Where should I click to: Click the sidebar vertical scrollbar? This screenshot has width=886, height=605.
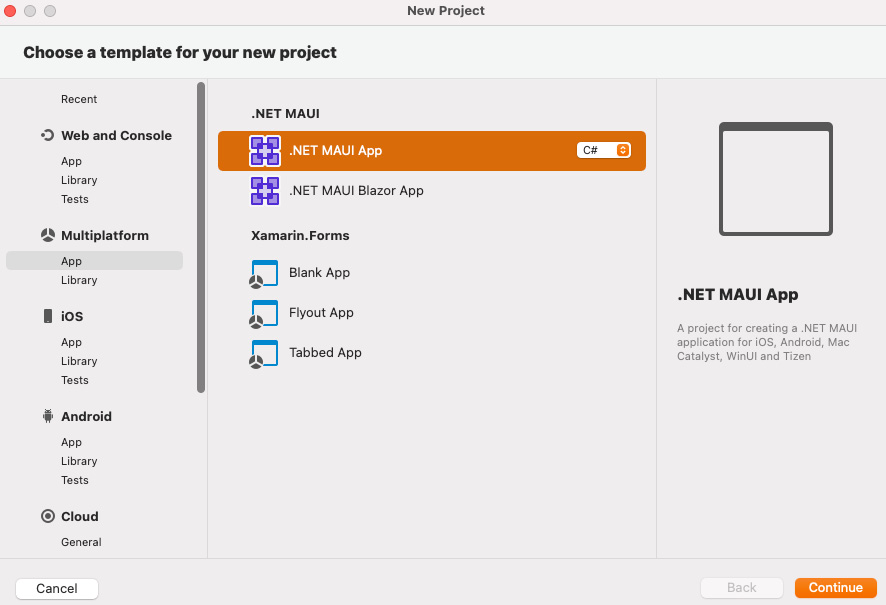[201, 237]
